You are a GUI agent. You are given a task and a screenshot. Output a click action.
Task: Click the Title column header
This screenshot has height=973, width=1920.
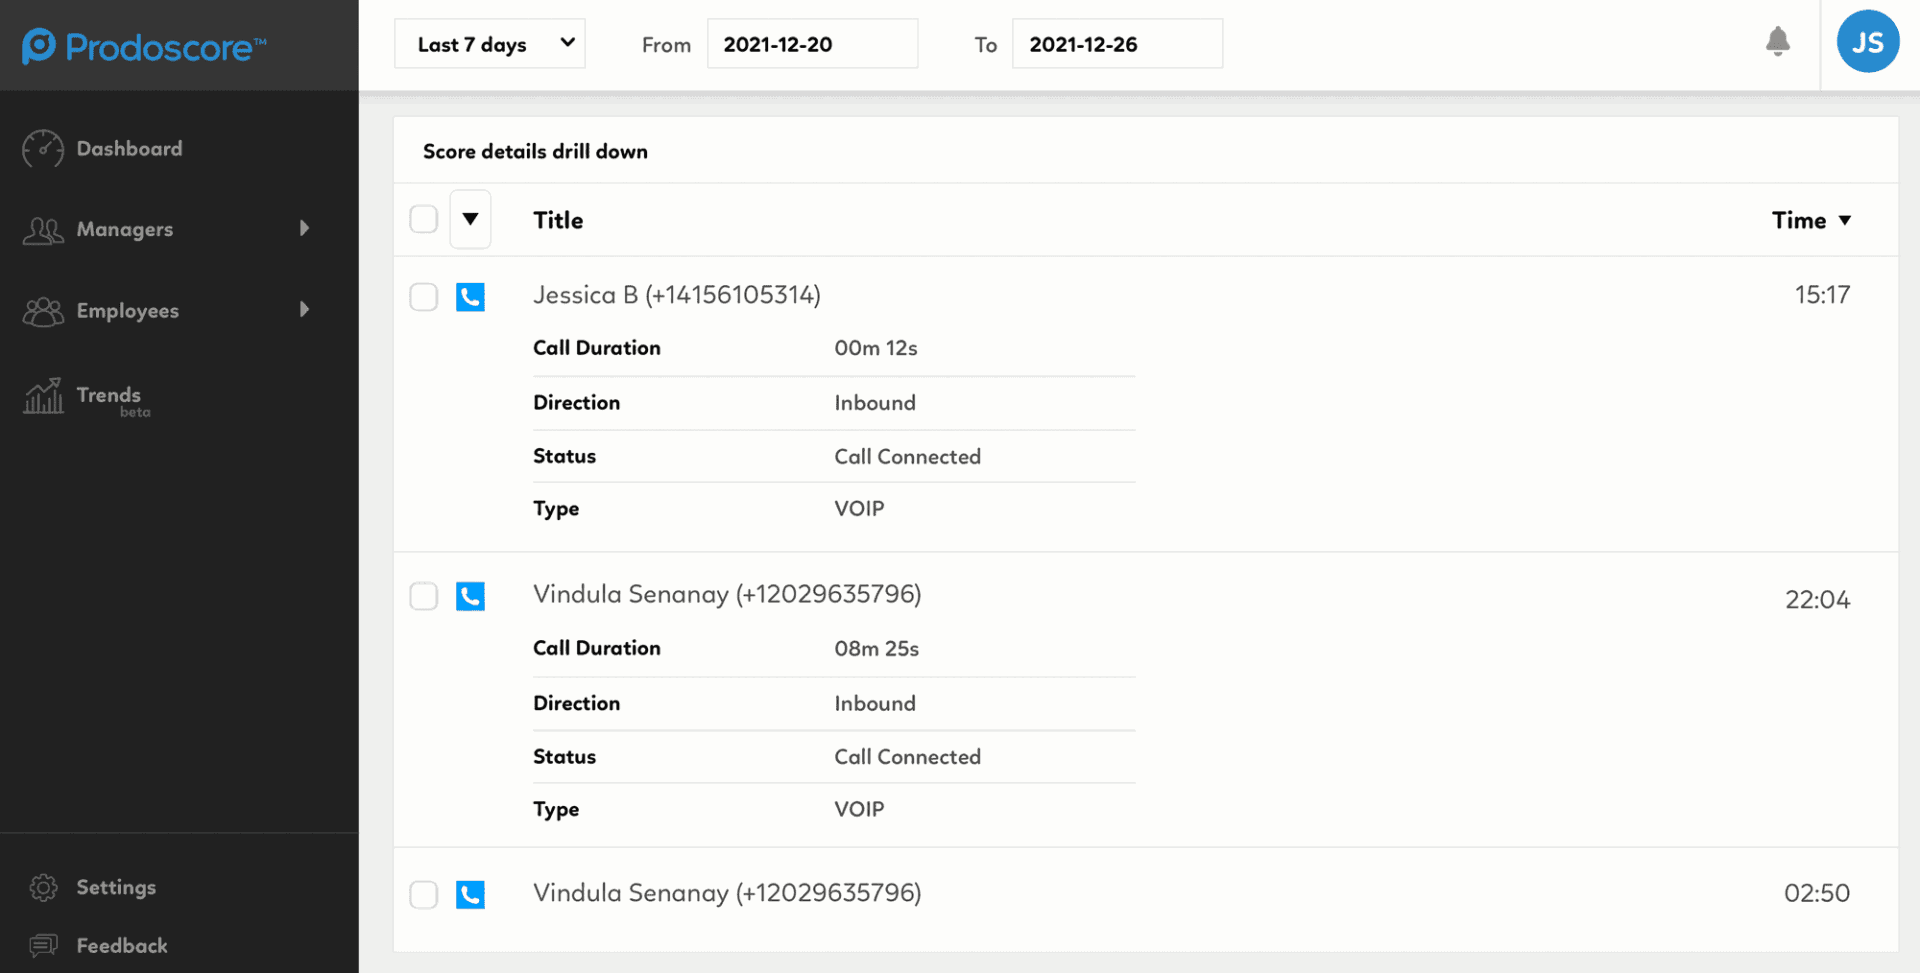click(558, 220)
